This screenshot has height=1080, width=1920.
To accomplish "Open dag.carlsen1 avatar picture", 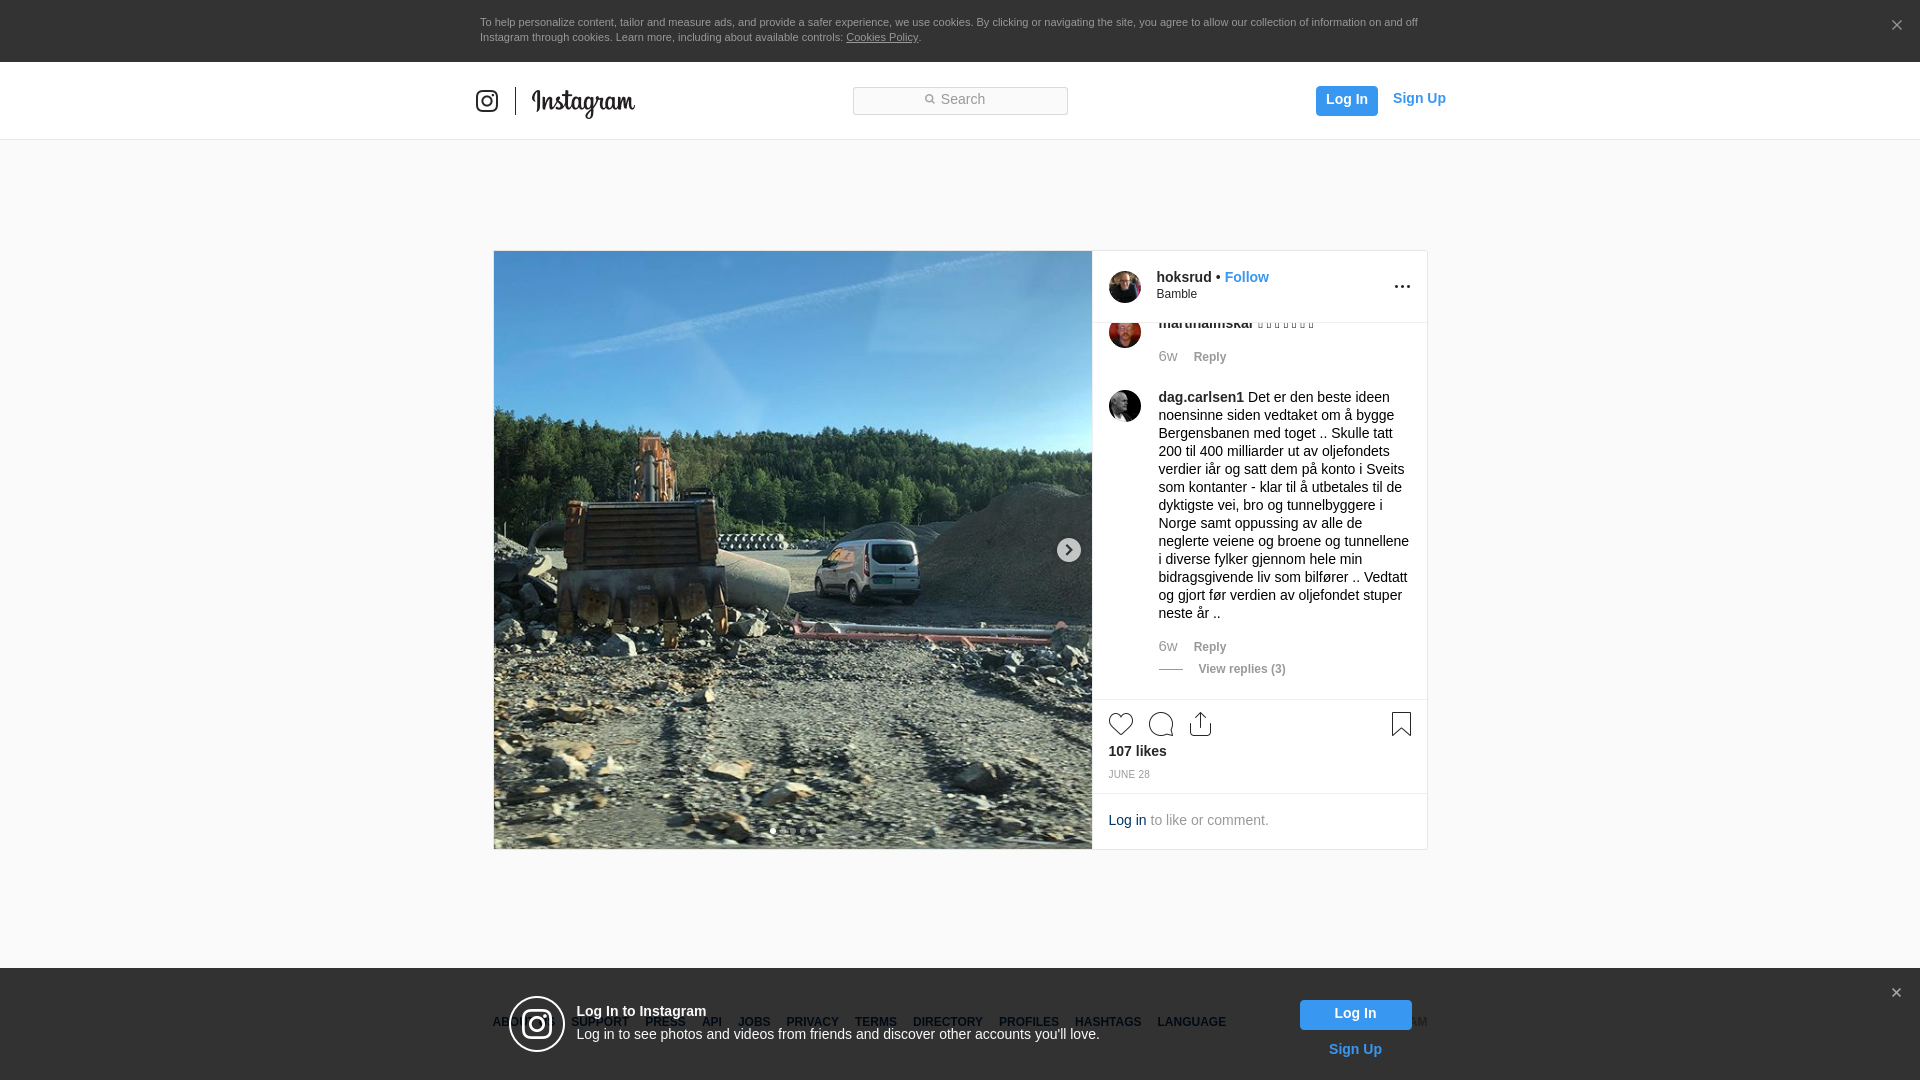I will click(1124, 406).
